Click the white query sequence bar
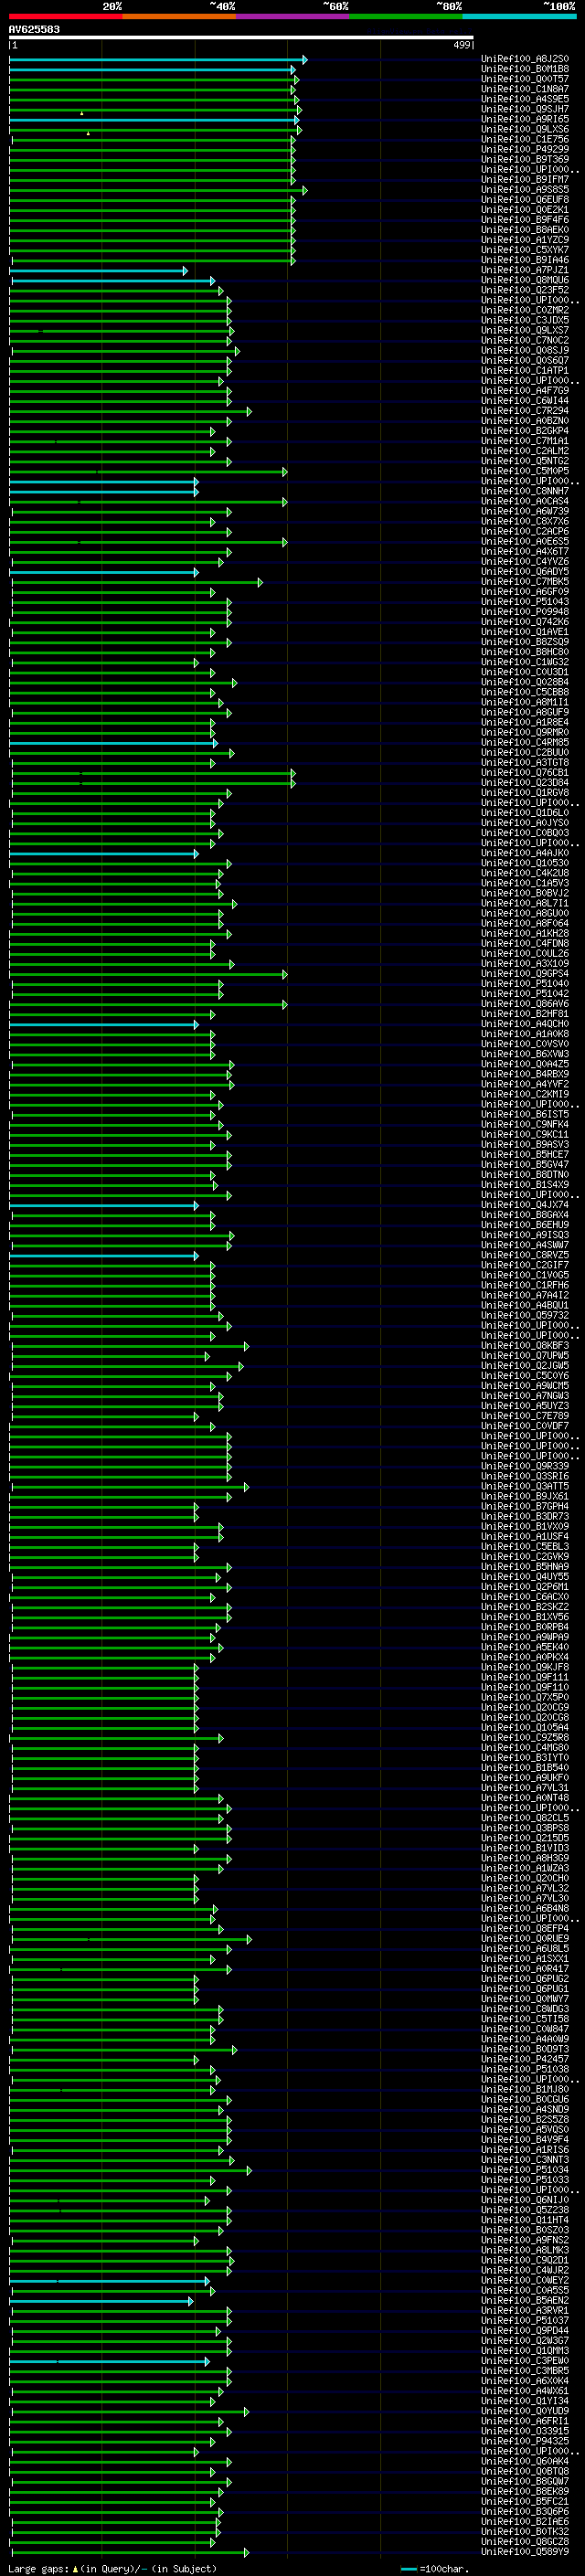Viewport: 585px width, 2576px height. point(241,37)
